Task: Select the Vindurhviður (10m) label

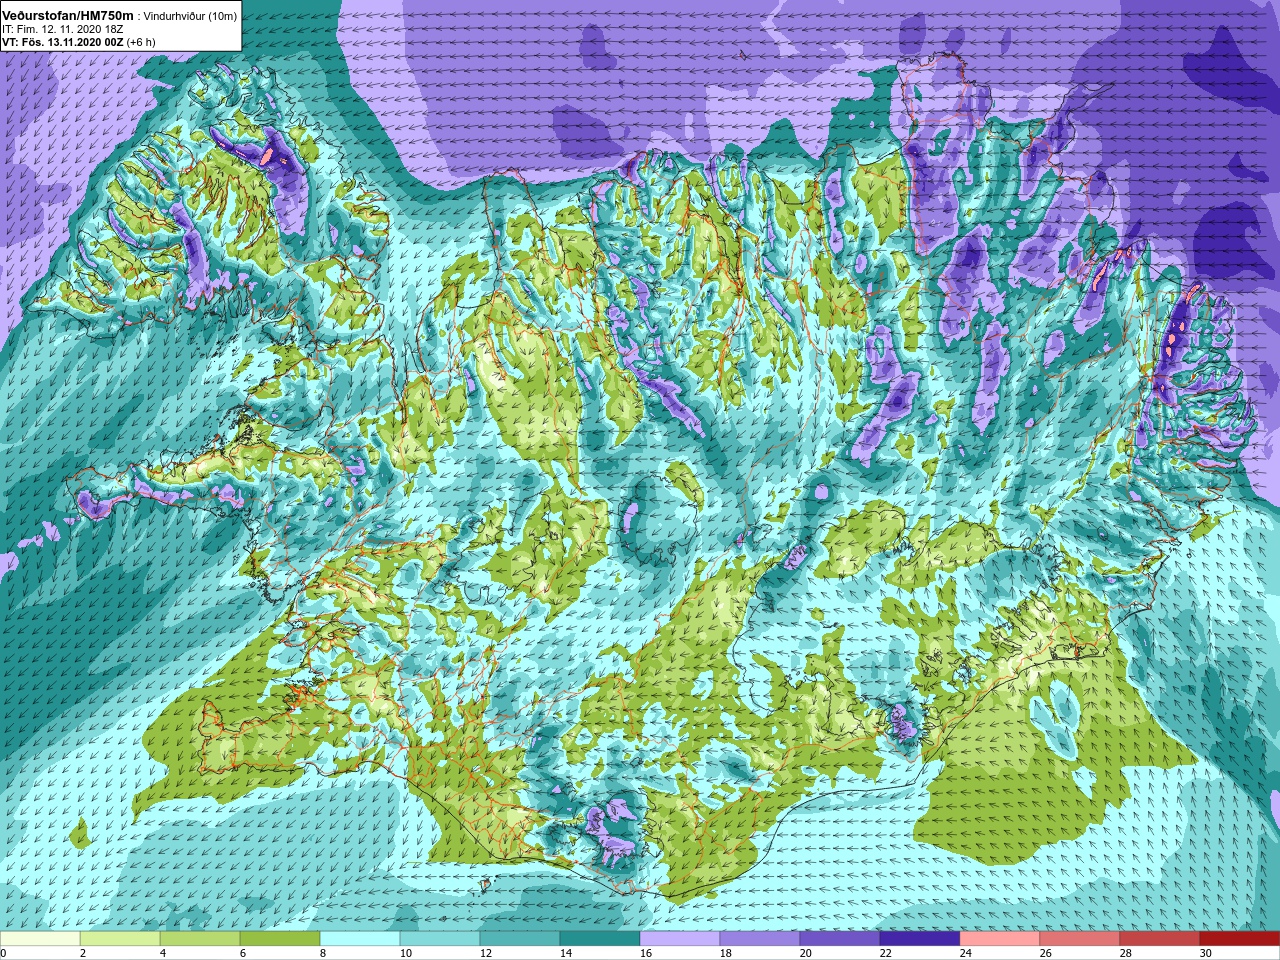Action: [x=190, y=15]
